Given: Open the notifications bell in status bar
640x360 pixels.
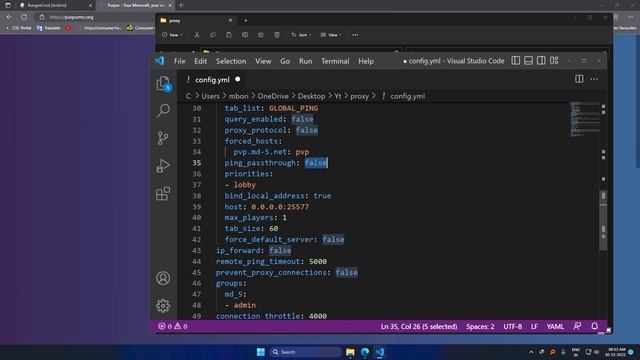Looking at the screenshot, I should click(x=594, y=326).
